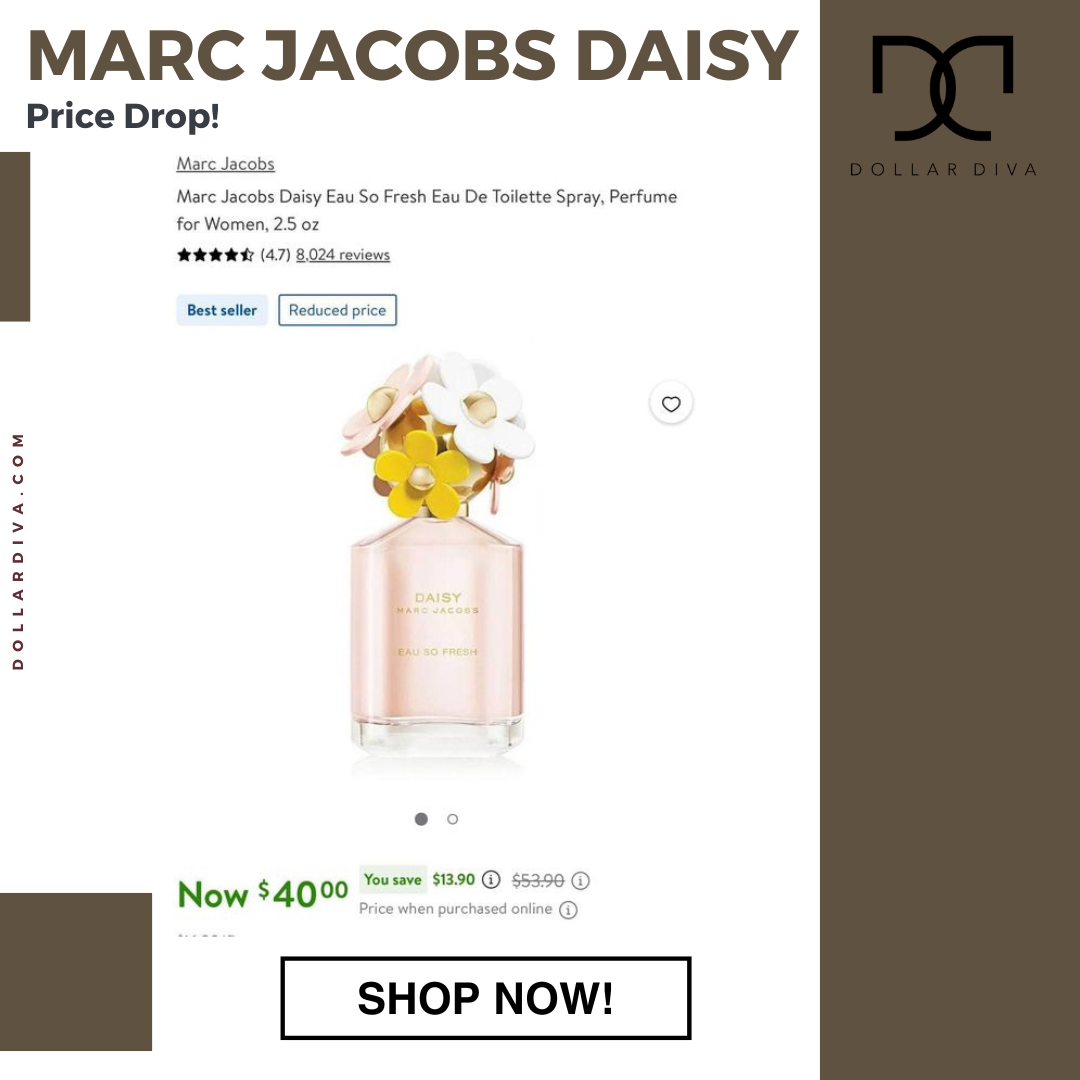1080x1080 pixels.
Task: Click the Price Drop! subtitle text
Action: pyautogui.click(x=123, y=116)
